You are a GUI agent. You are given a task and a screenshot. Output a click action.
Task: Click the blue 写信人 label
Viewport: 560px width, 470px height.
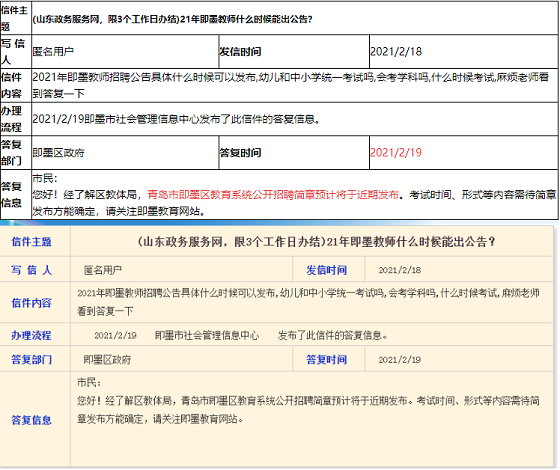coord(31,270)
